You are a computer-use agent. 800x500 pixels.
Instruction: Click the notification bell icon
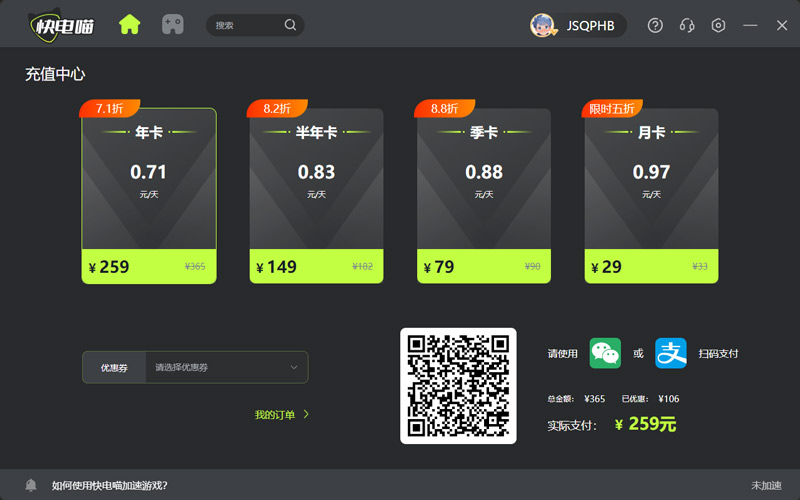point(31,485)
